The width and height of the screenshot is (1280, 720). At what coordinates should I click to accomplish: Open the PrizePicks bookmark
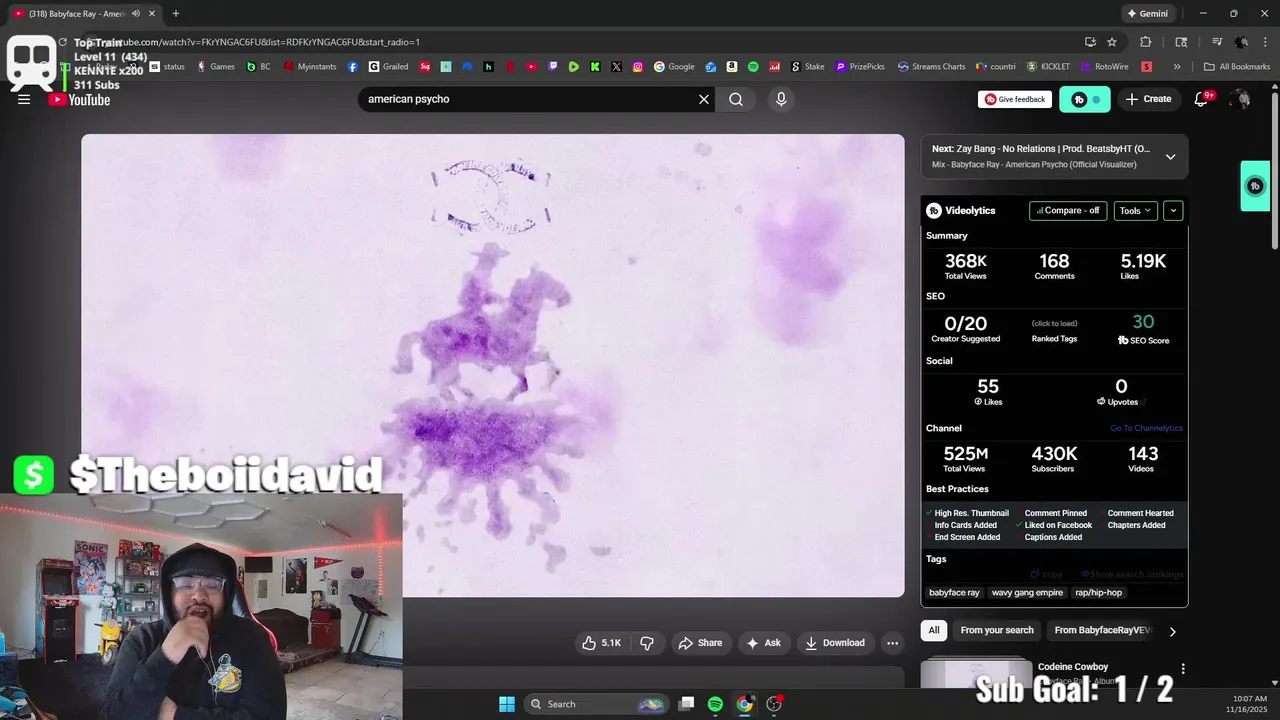point(860,67)
